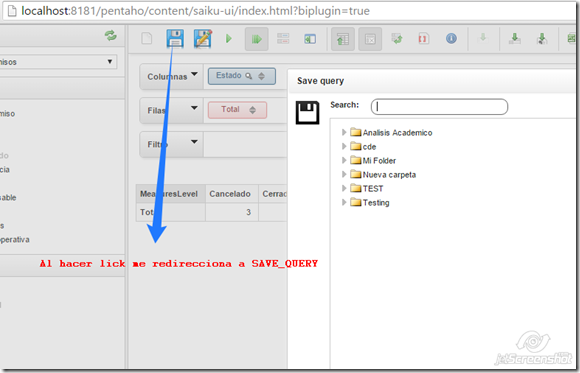Click the export CSV green arrow icon
Image resolution: width=580 pixels, height=373 pixels.
542,38
